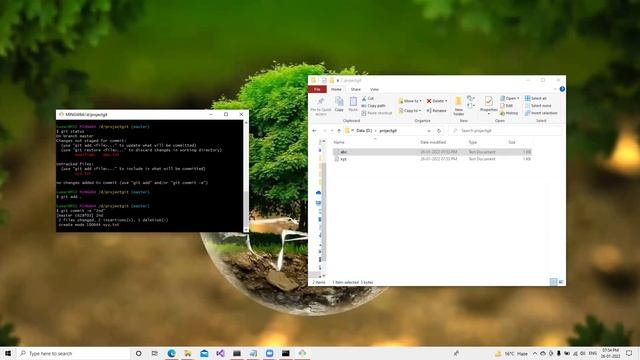Click Select none in the Select group
640x360 pixels.
(x=538, y=106)
